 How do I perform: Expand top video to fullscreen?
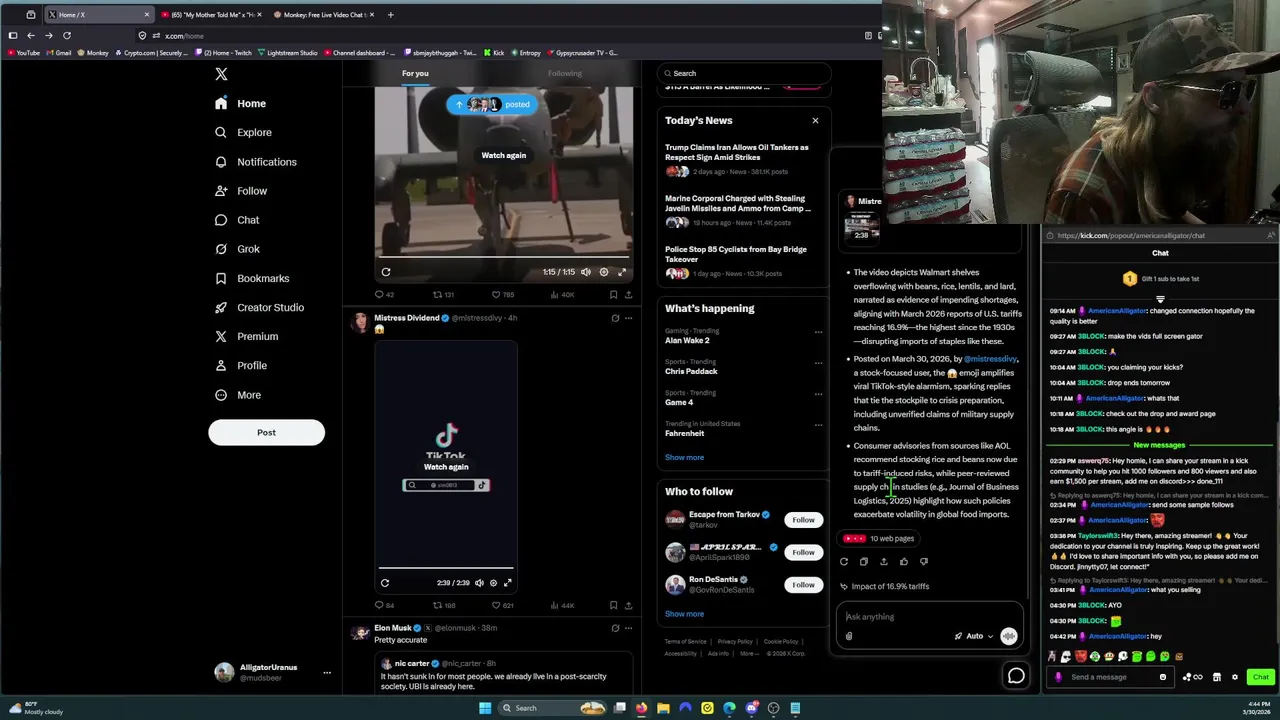[621, 272]
